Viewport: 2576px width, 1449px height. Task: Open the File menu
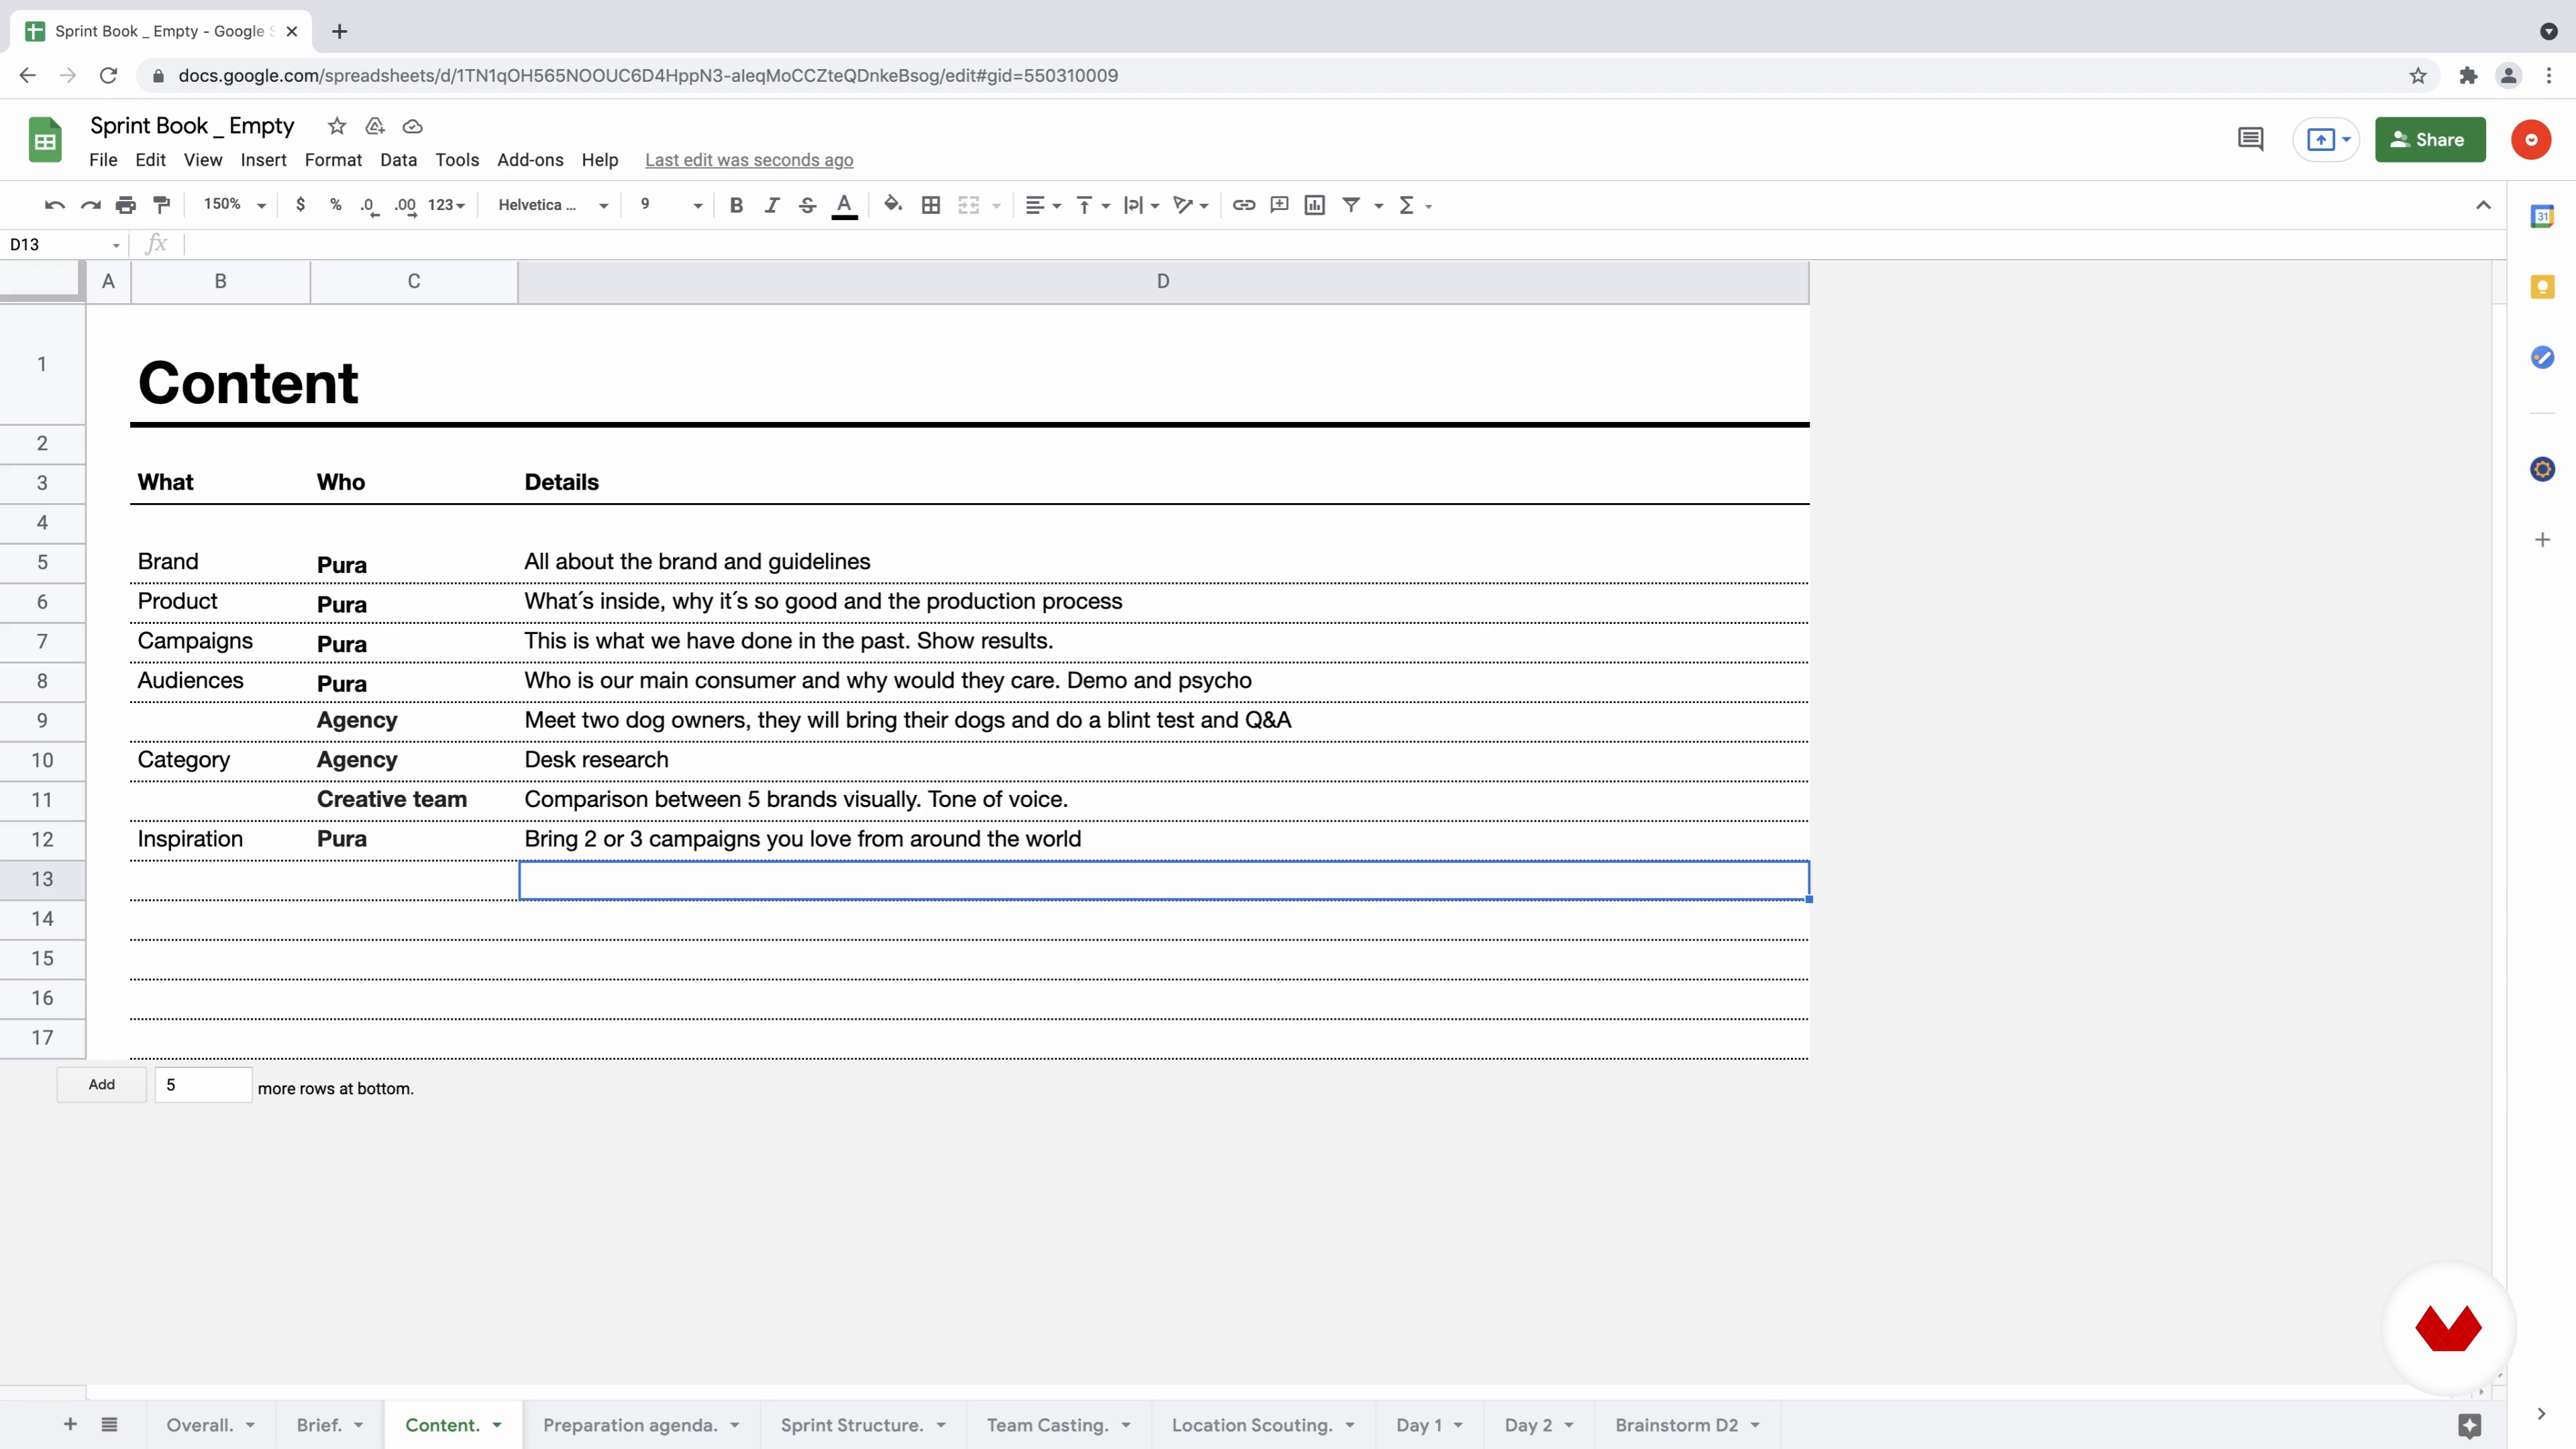click(x=103, y=160)
